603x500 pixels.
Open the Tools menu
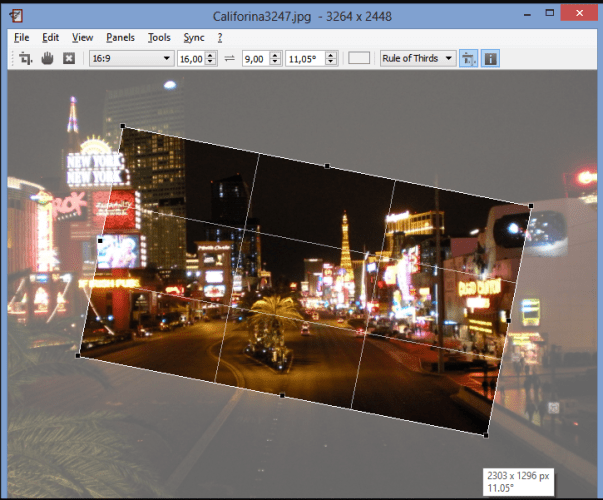pyautogui.click(x=159, y=37)
